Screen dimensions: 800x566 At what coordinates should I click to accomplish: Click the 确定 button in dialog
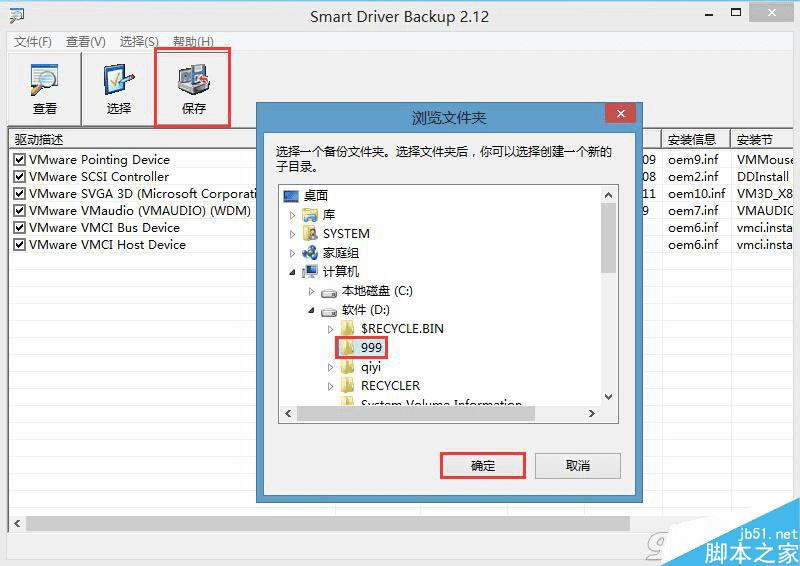pyautogui.click(x=483, y=465)
